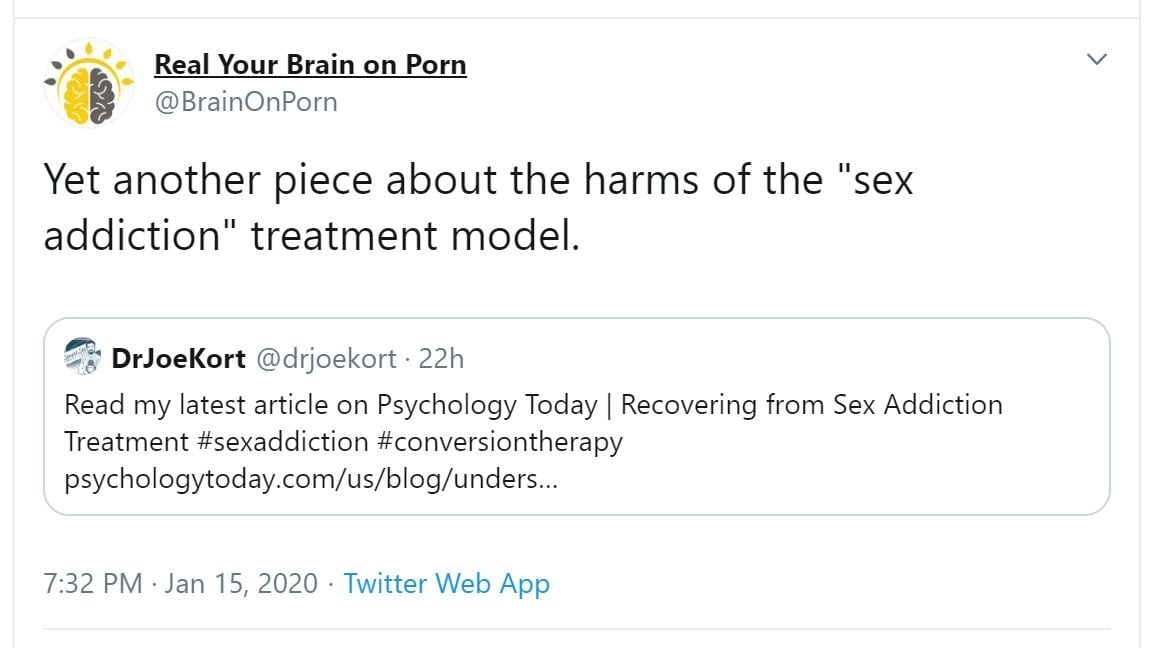Screen dimensions: 1159x648
Task: Click the @BrainOnPorn handle
Action: point(246,101)
